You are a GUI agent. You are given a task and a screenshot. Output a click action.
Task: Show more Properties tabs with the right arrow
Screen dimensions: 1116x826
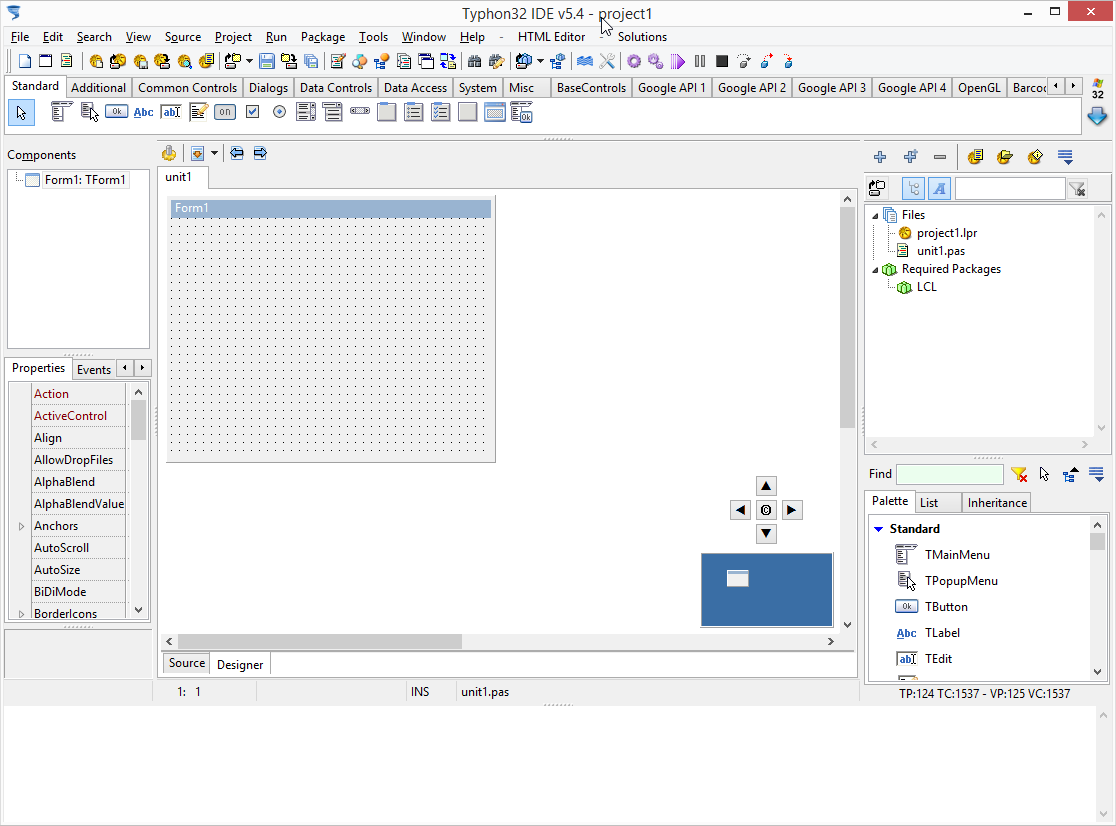coord(142,368)
